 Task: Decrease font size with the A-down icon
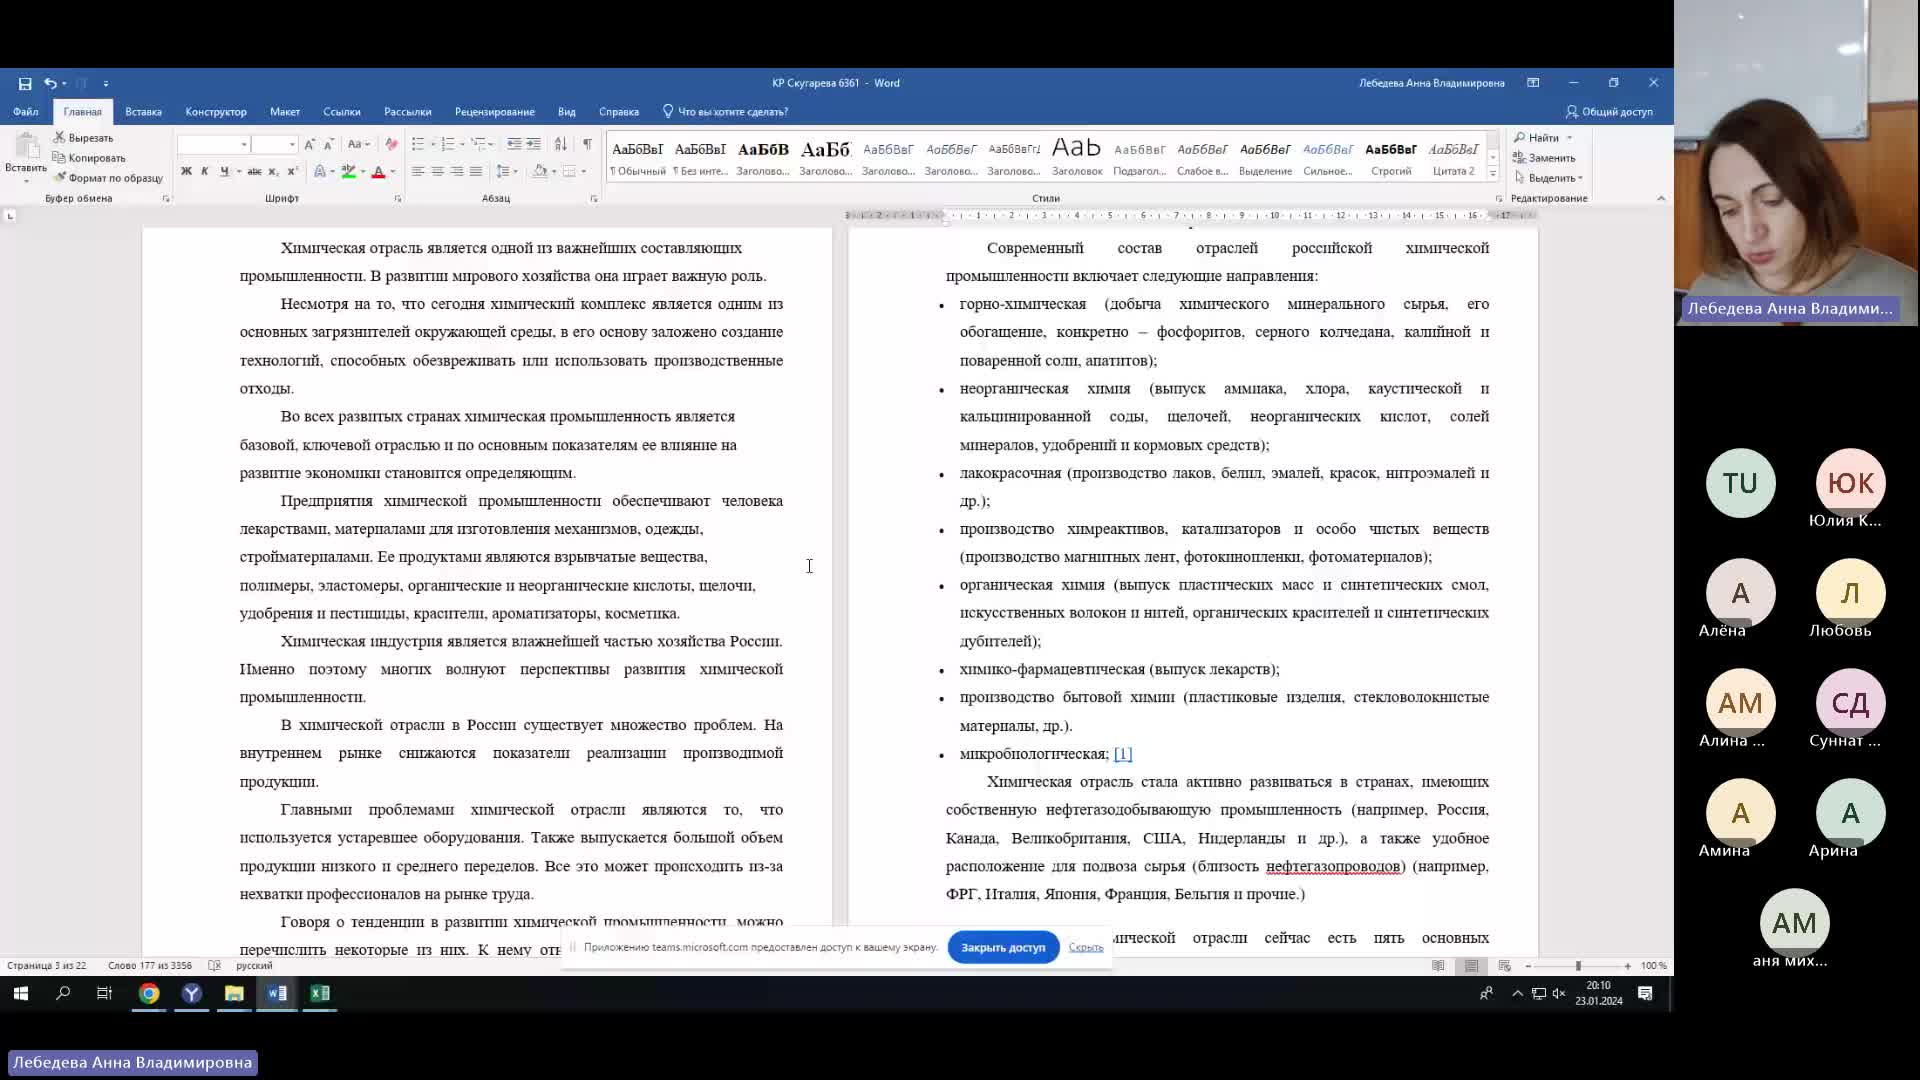[x=328, y=144]
